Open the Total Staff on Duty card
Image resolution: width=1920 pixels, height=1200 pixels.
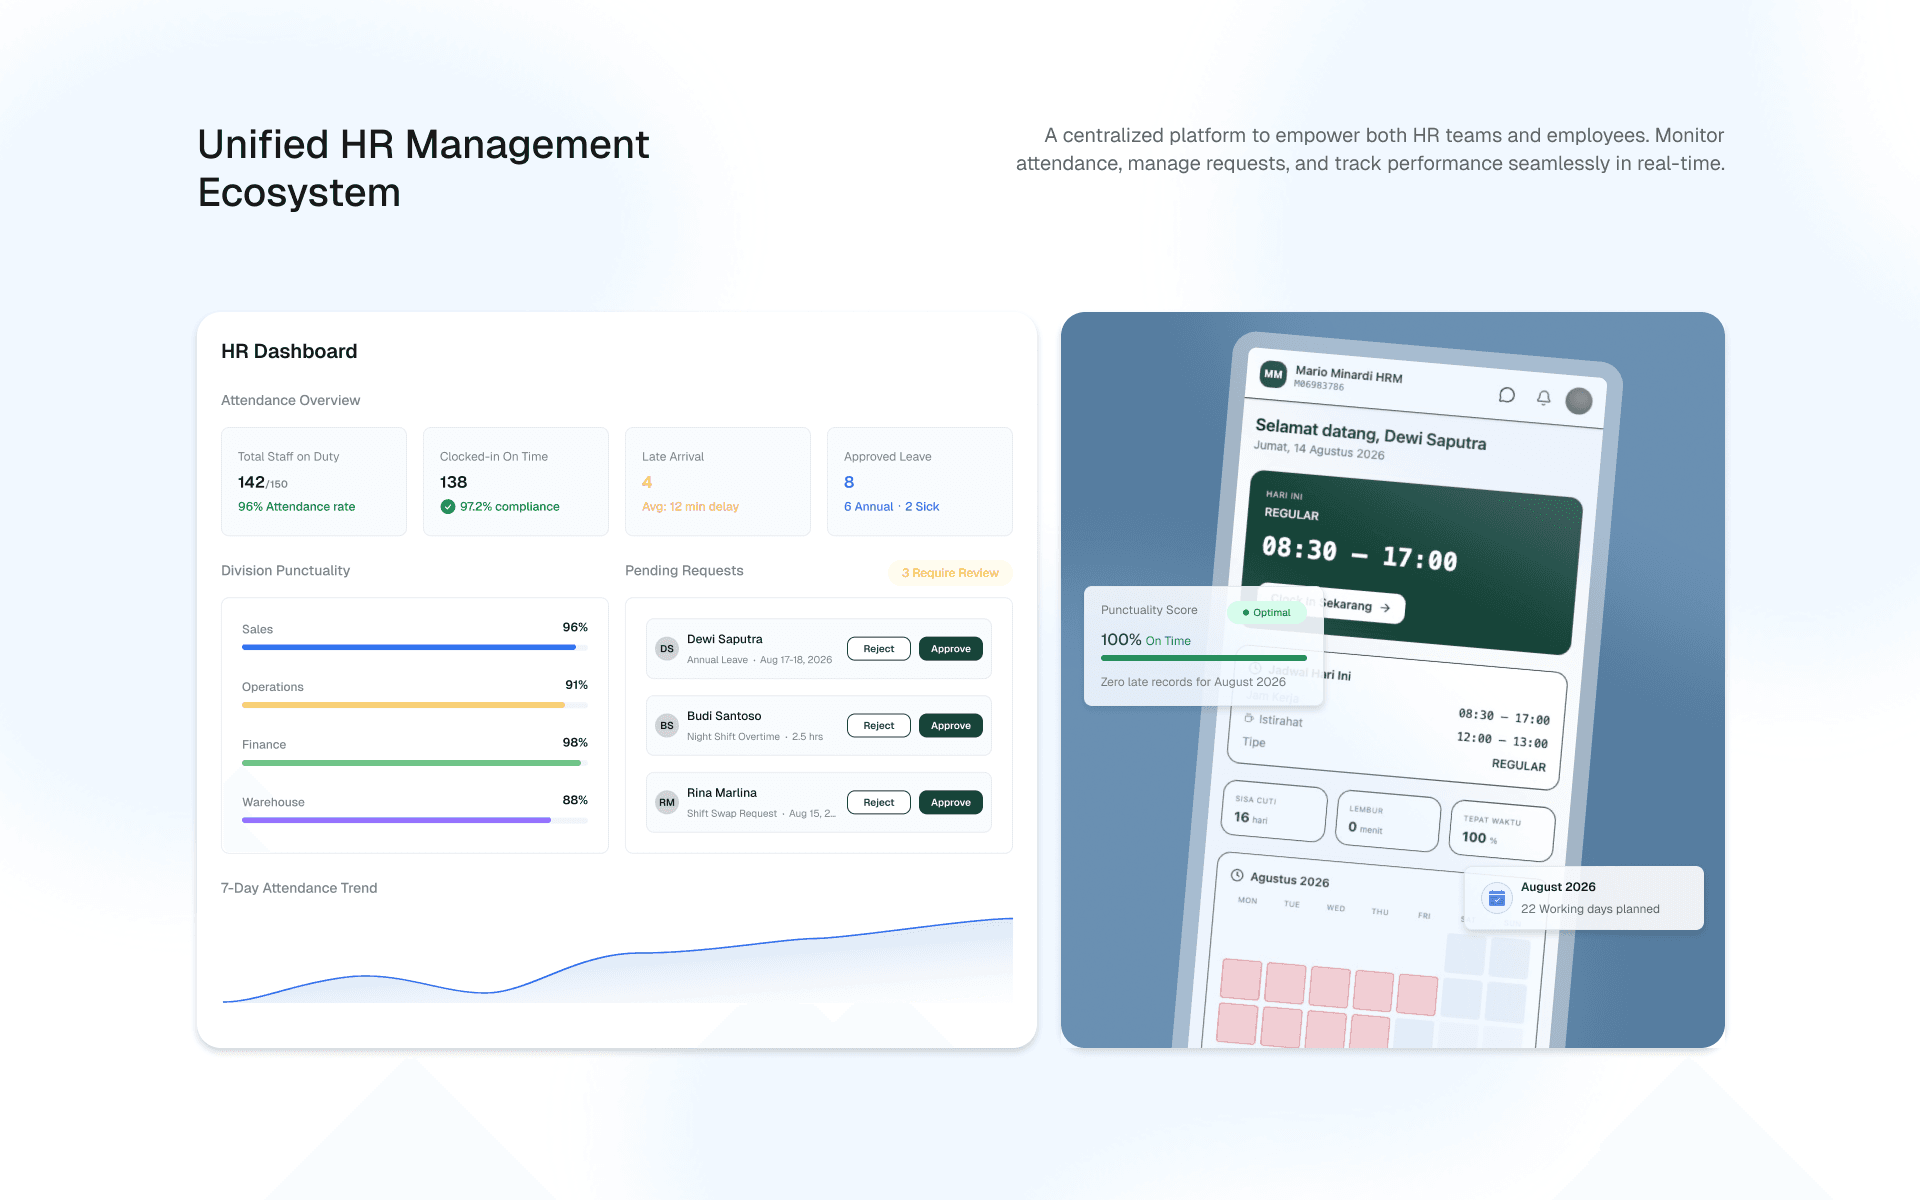click(x=314, y=482)
